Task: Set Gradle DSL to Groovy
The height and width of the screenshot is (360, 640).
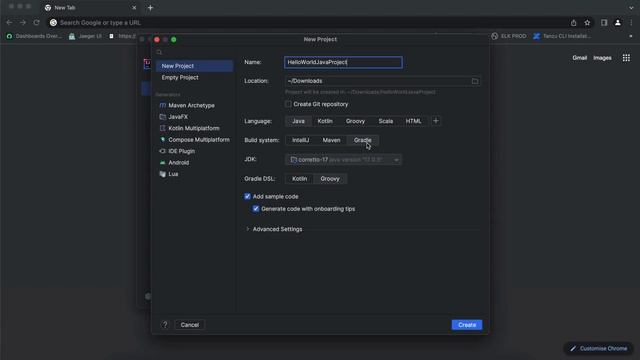Action: tap(330, 179)
